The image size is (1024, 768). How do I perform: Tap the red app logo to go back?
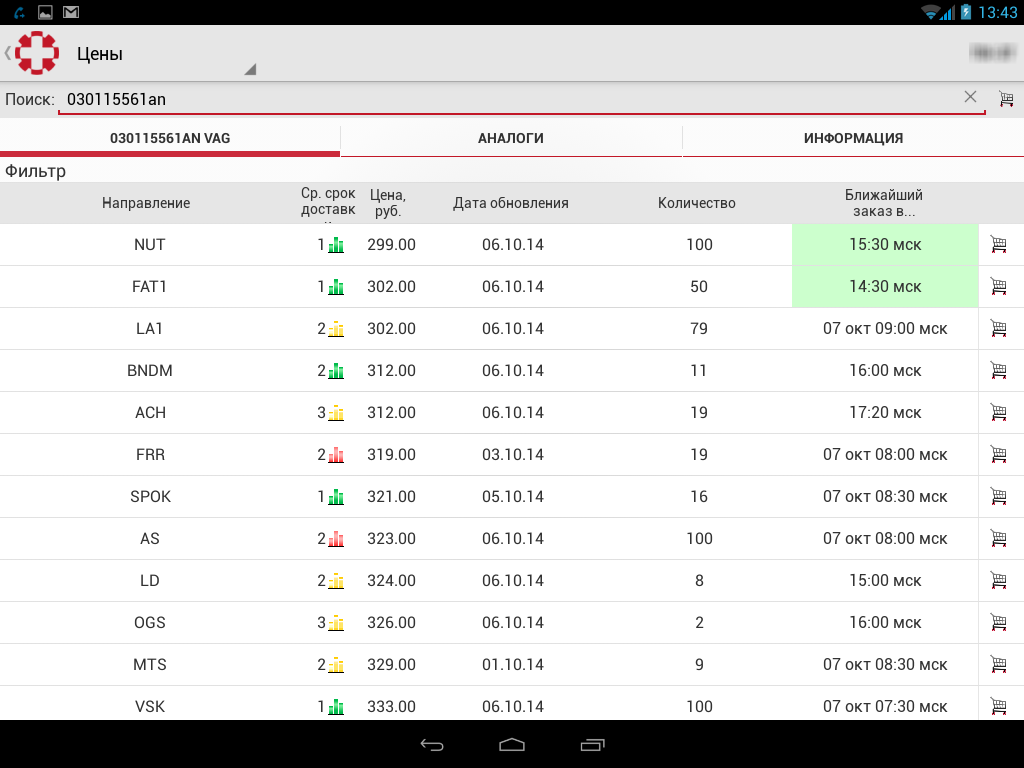click(x=37, y=53)
